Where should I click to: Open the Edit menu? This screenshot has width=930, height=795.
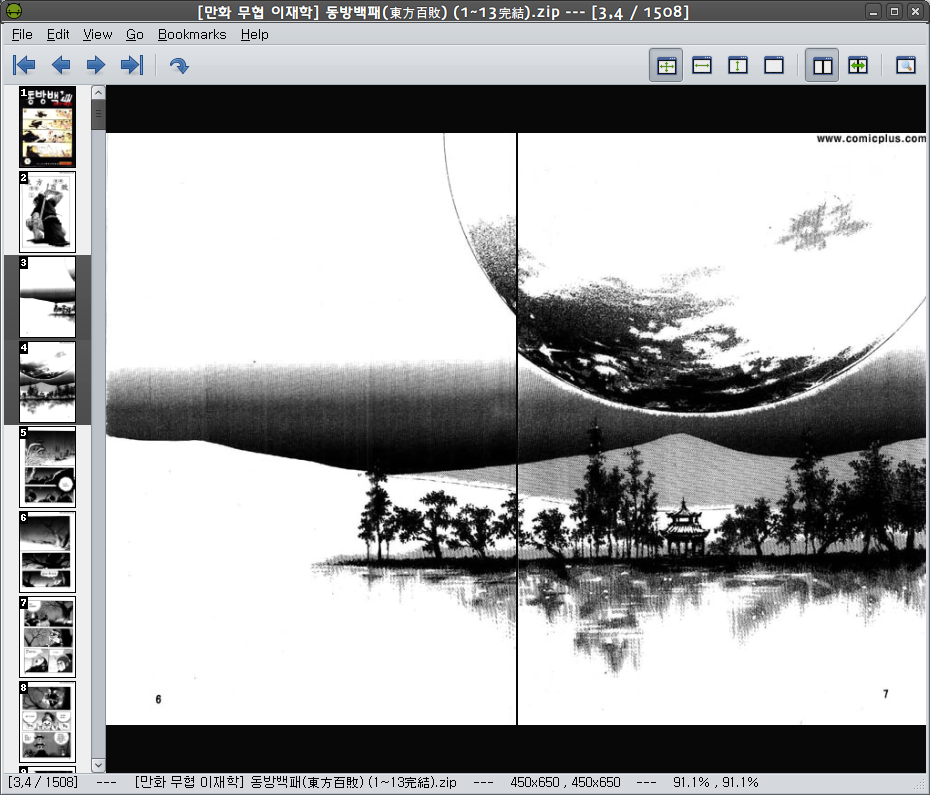click(58, 34)
